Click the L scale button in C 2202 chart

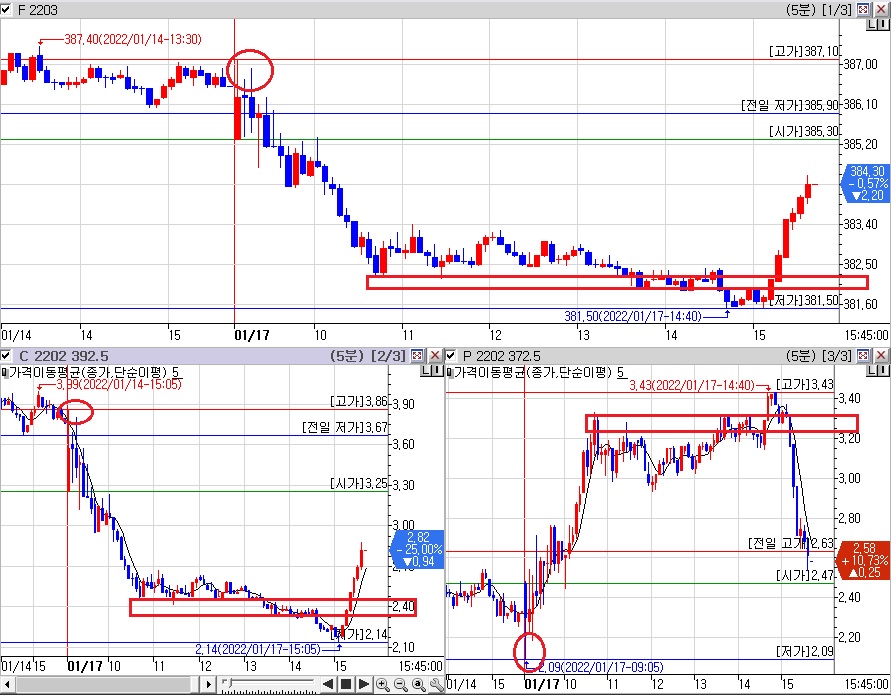(x=427, y=371)
